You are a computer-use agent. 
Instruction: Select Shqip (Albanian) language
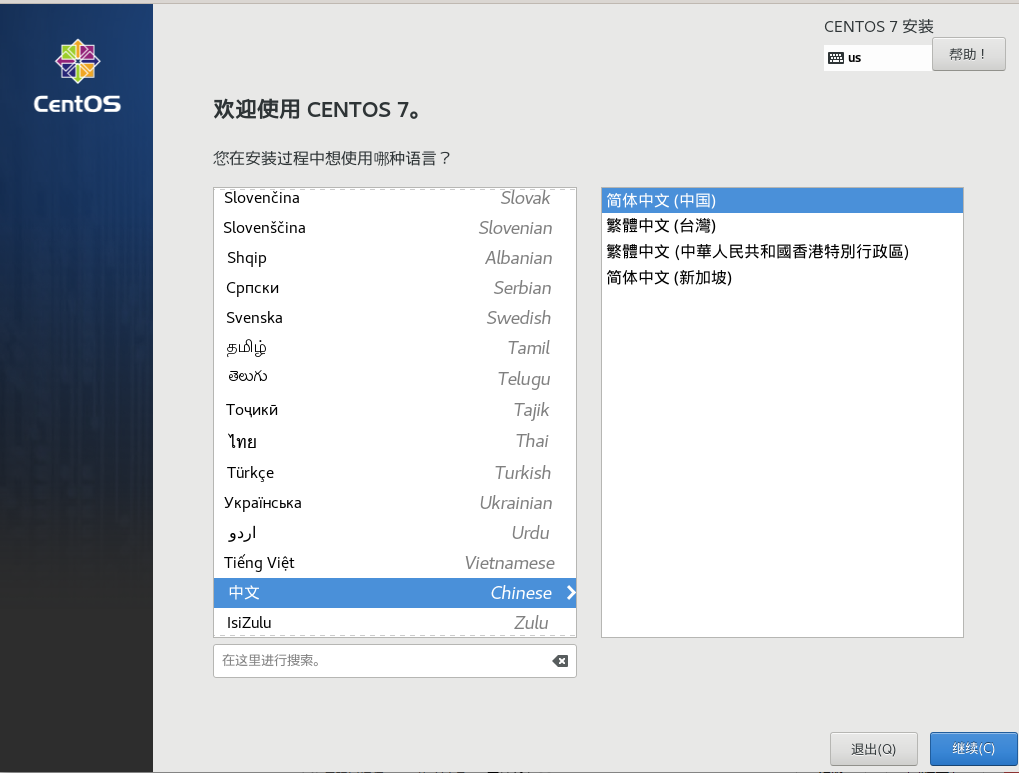click(394, 257)
